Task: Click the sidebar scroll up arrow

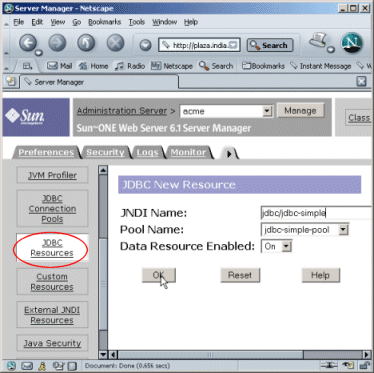Action: pyautogui.click(x=103, y=170)
